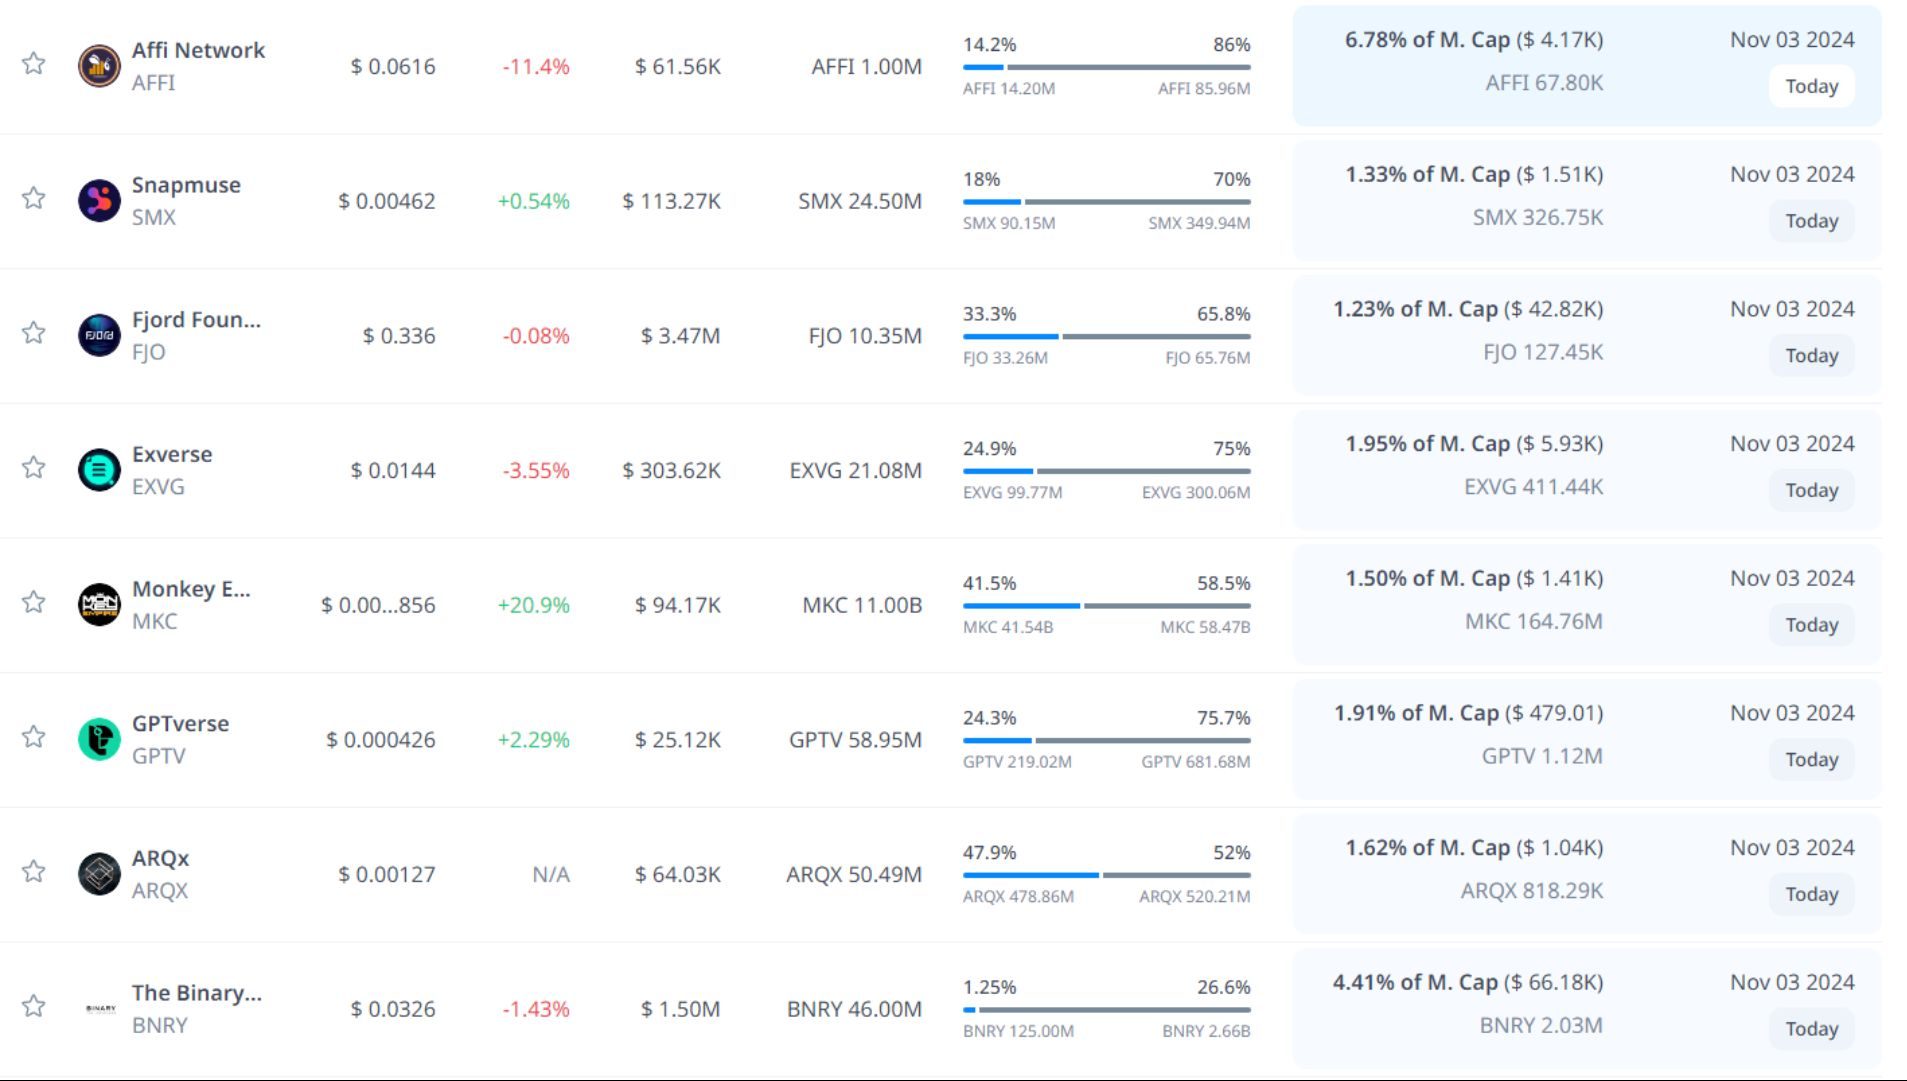The width and height of the screenshot is (1907, 1081).
Task: Favorite Affi Network with star
Action: [x=34, y=64]
